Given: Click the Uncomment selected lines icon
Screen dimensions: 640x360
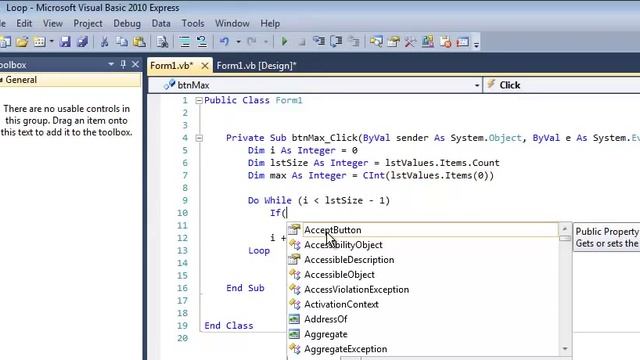Looking at the screenshot, I should (202, 42).
